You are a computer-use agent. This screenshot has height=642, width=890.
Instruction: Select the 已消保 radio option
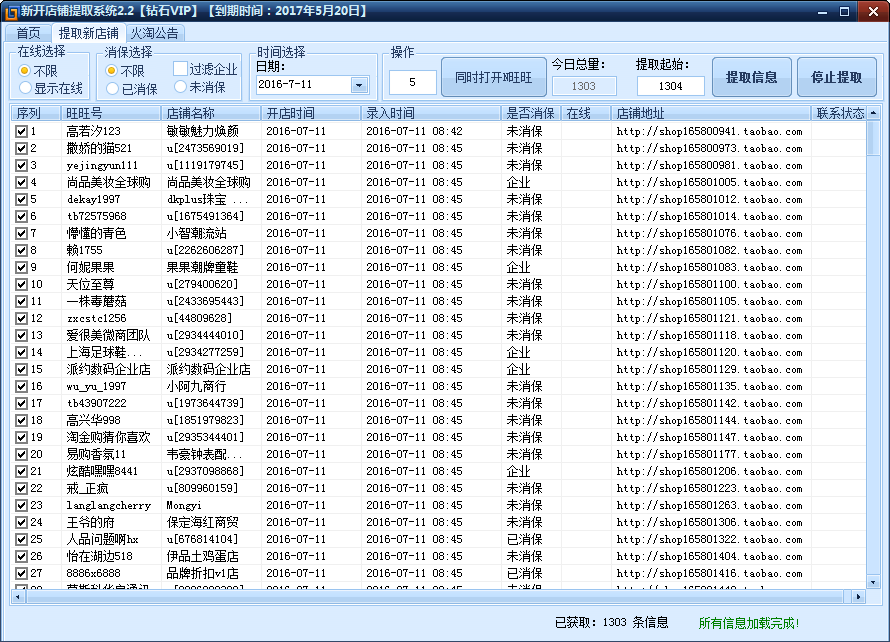[x=111, y=88]
